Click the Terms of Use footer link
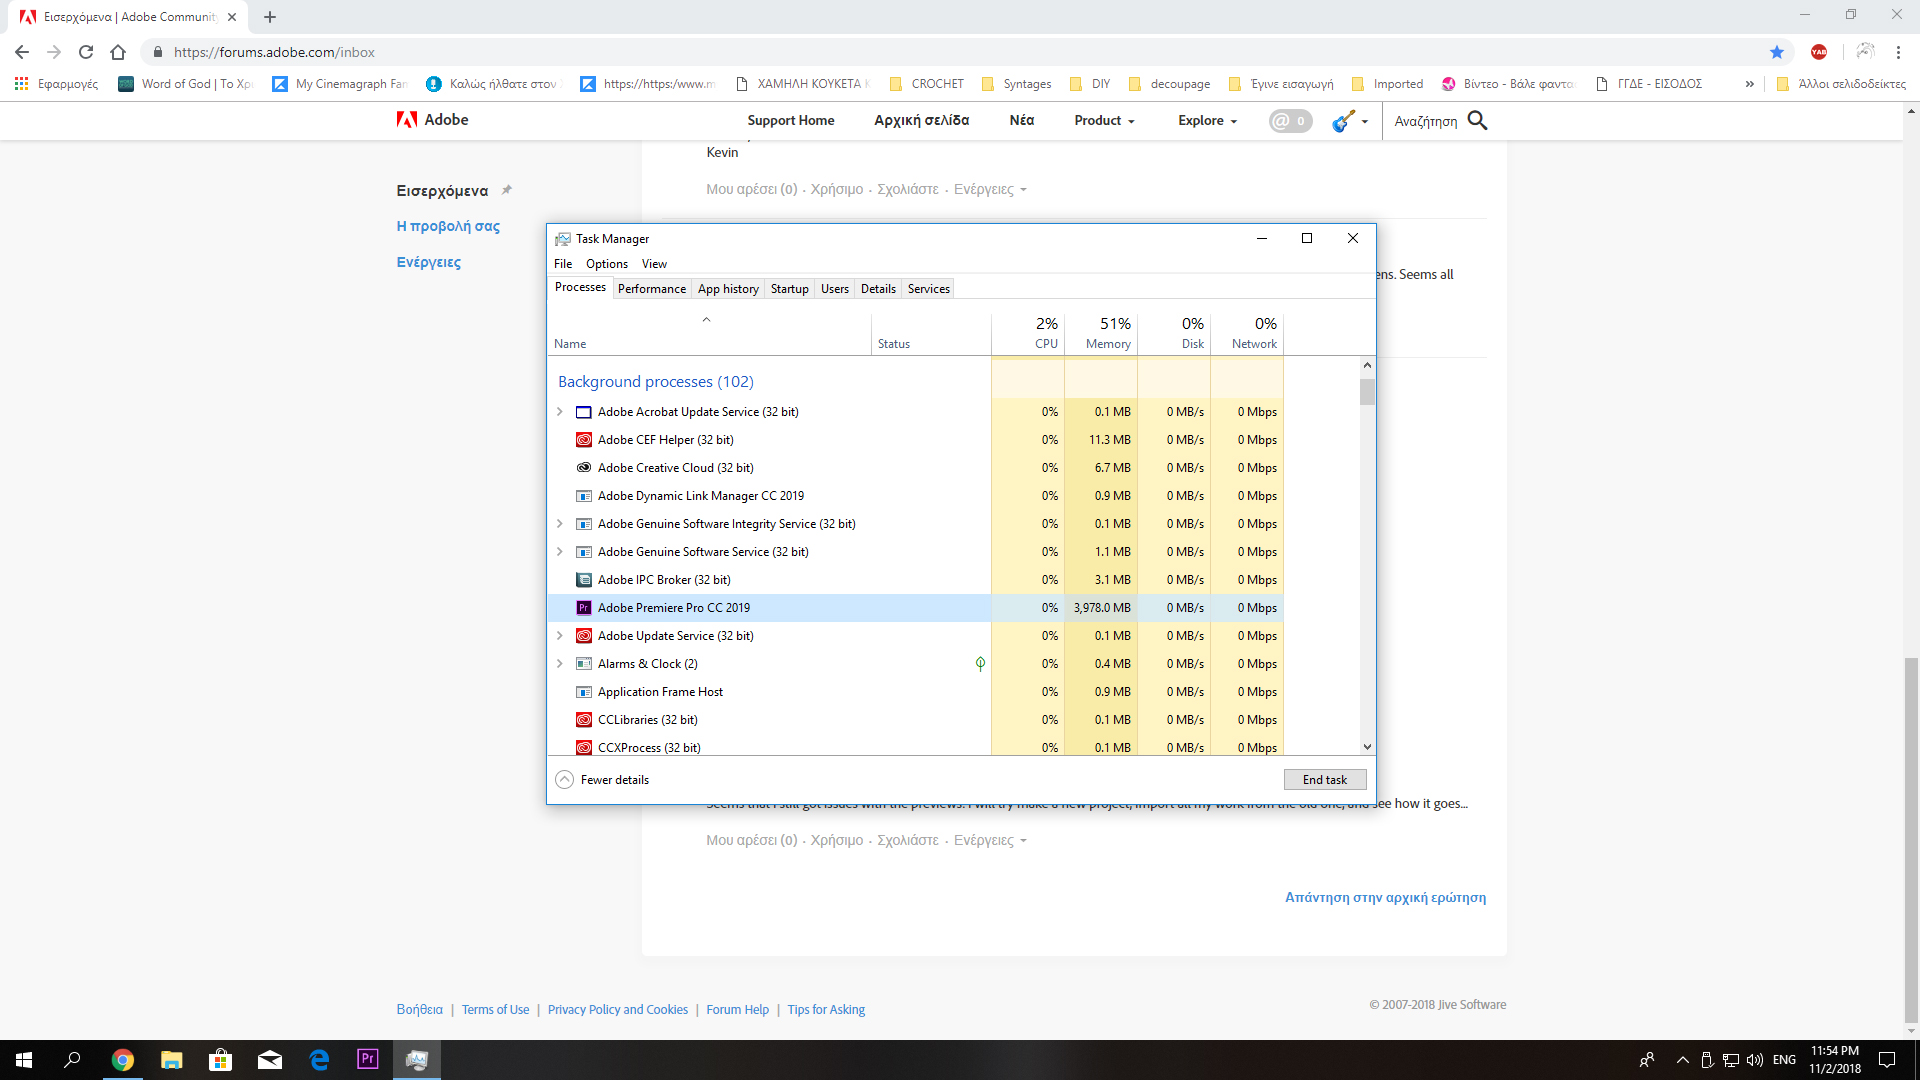The width and height of the screenshot is (1920, 1080). [495, 1010]
